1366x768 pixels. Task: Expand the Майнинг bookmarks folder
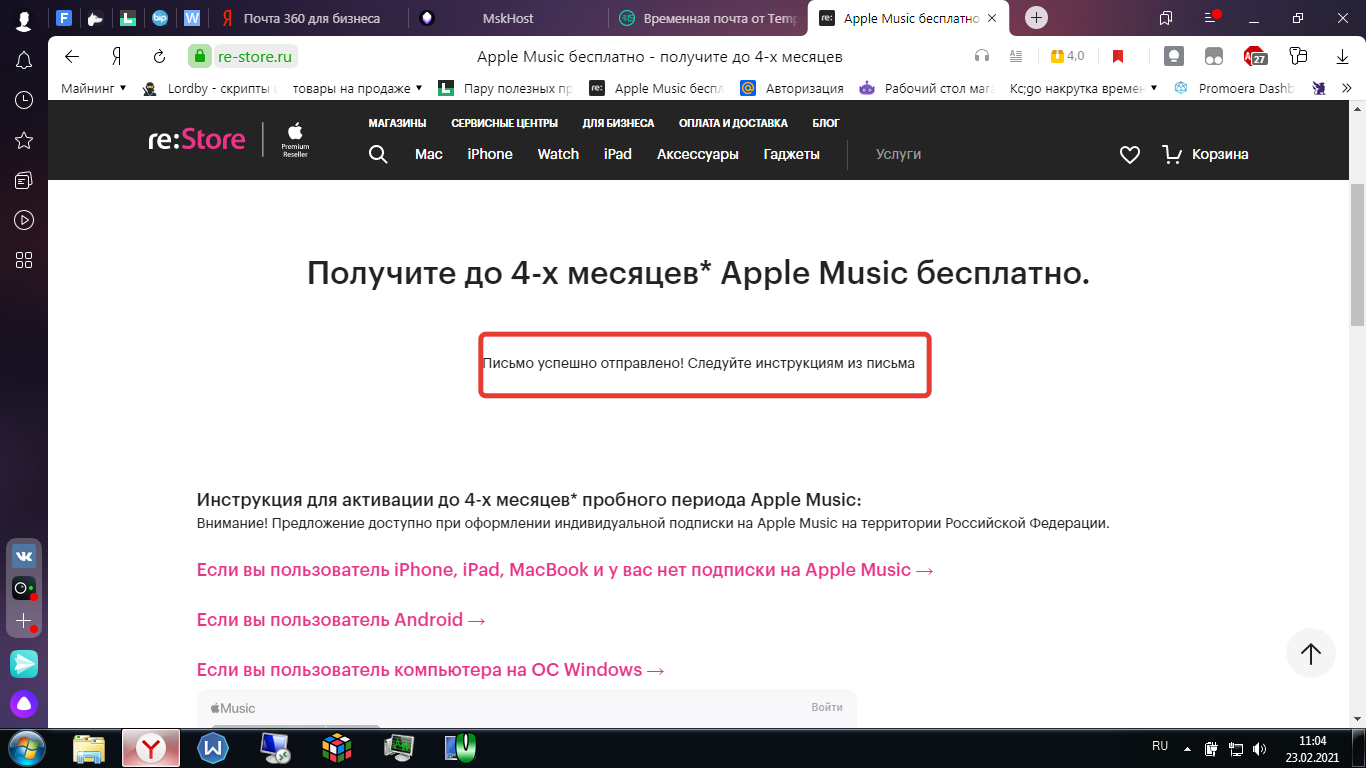93,88
